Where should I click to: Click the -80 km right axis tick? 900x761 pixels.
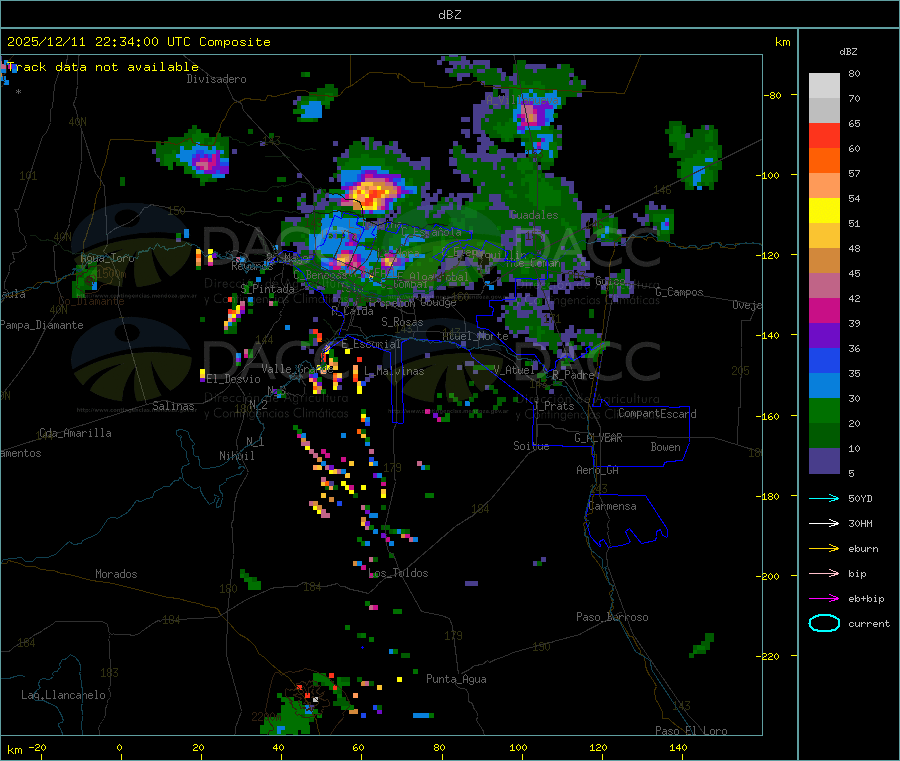(773, 95)
